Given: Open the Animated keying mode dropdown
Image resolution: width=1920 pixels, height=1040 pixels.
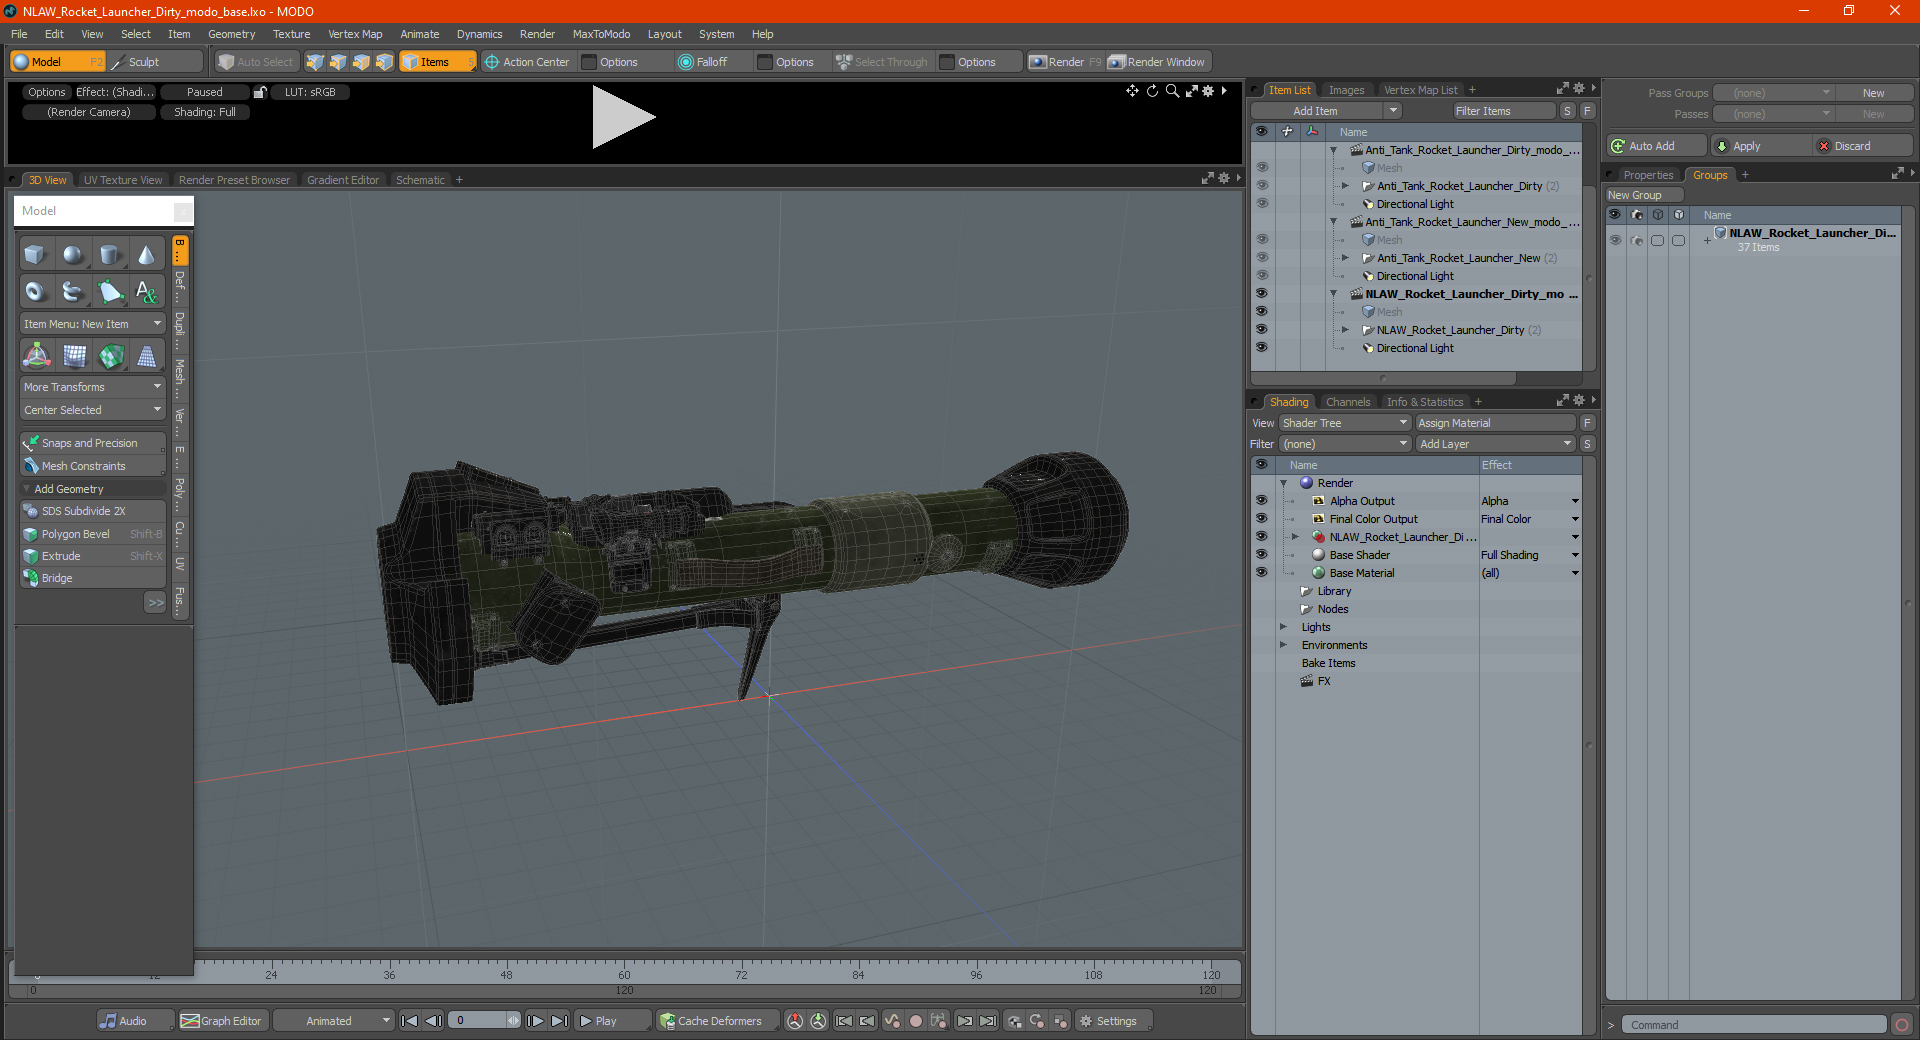Looking at the screenshot, I should [x=334, y=1021].
